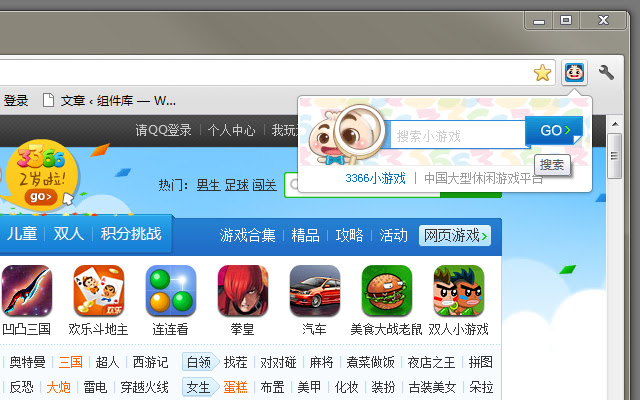Click hot keyword 男生
The height and width of the screenshot is (400, 640).
tap(208, 185)
